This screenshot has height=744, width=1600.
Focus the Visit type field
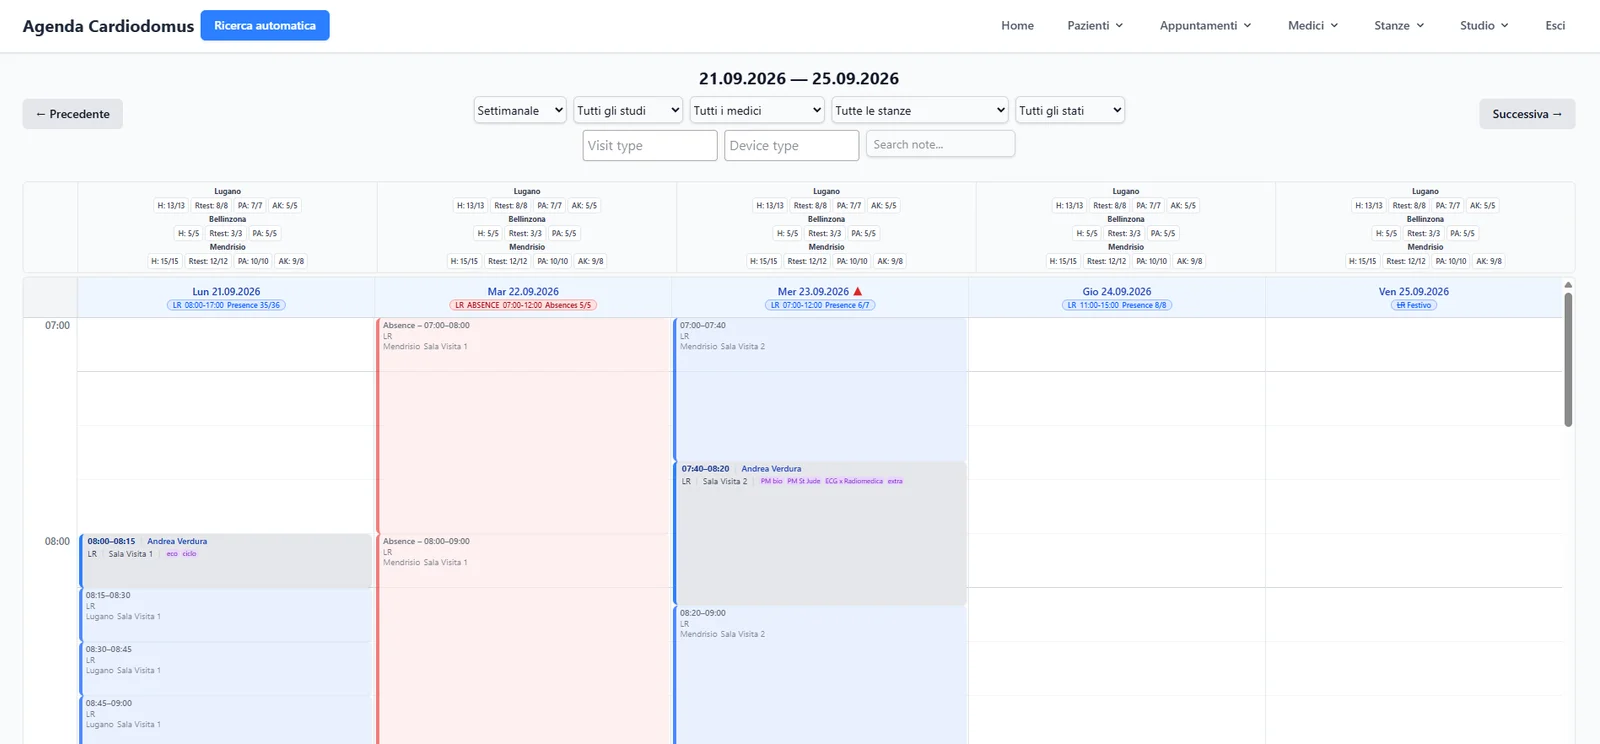(x=650, y=145)
